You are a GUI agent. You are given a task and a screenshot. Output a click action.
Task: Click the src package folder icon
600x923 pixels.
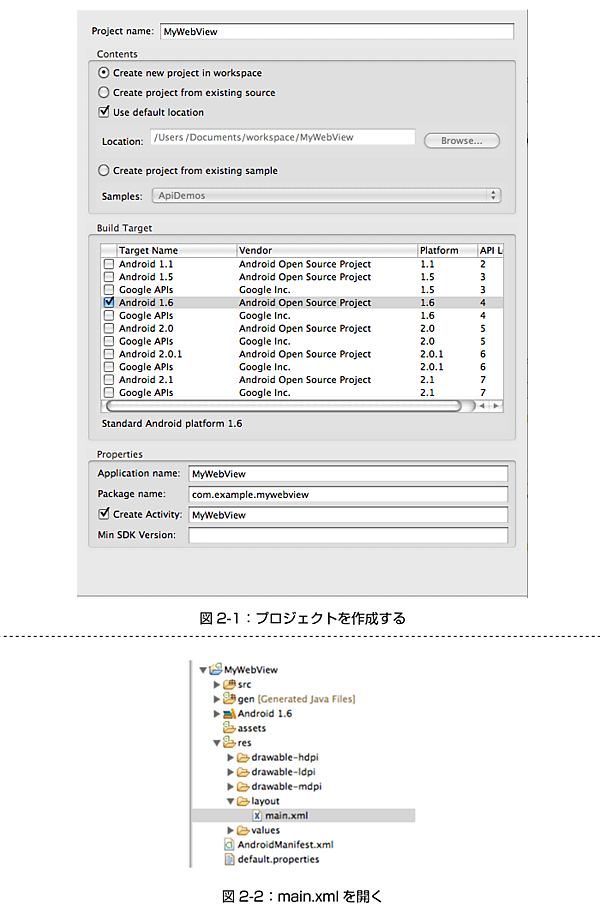(x=229, y=684)
